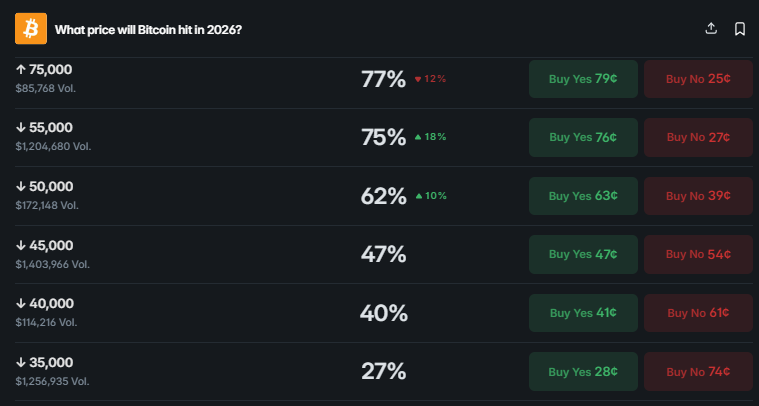Open the ↓ 35,000 outcome row
The width and height of the screenshot is (759, 406).
click(x=45, y=362)
